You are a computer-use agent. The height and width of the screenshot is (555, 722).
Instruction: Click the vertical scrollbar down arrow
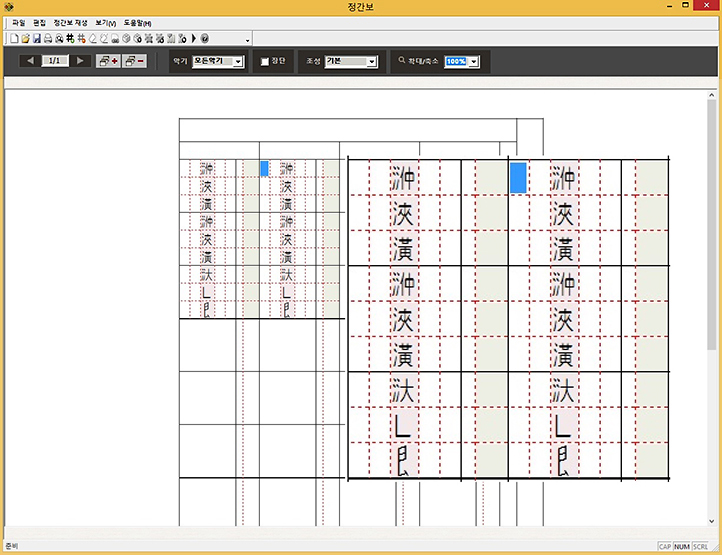pyautogui.click(x=711, y=521)
